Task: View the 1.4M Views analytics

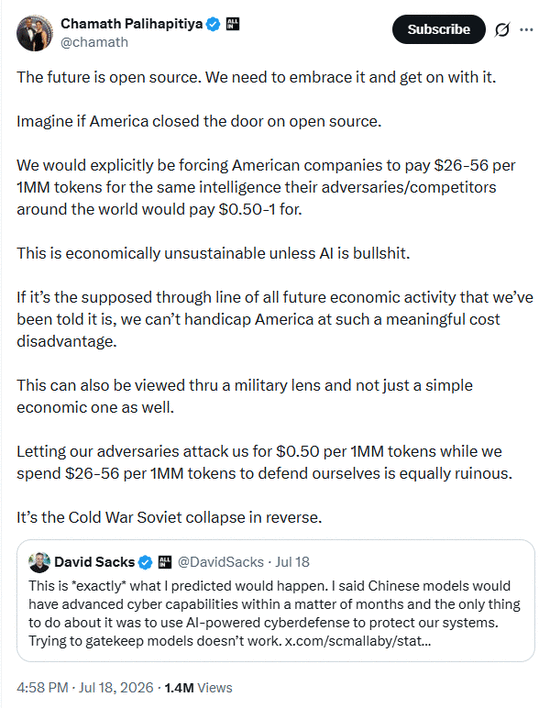Action: (x=198, y=688)
